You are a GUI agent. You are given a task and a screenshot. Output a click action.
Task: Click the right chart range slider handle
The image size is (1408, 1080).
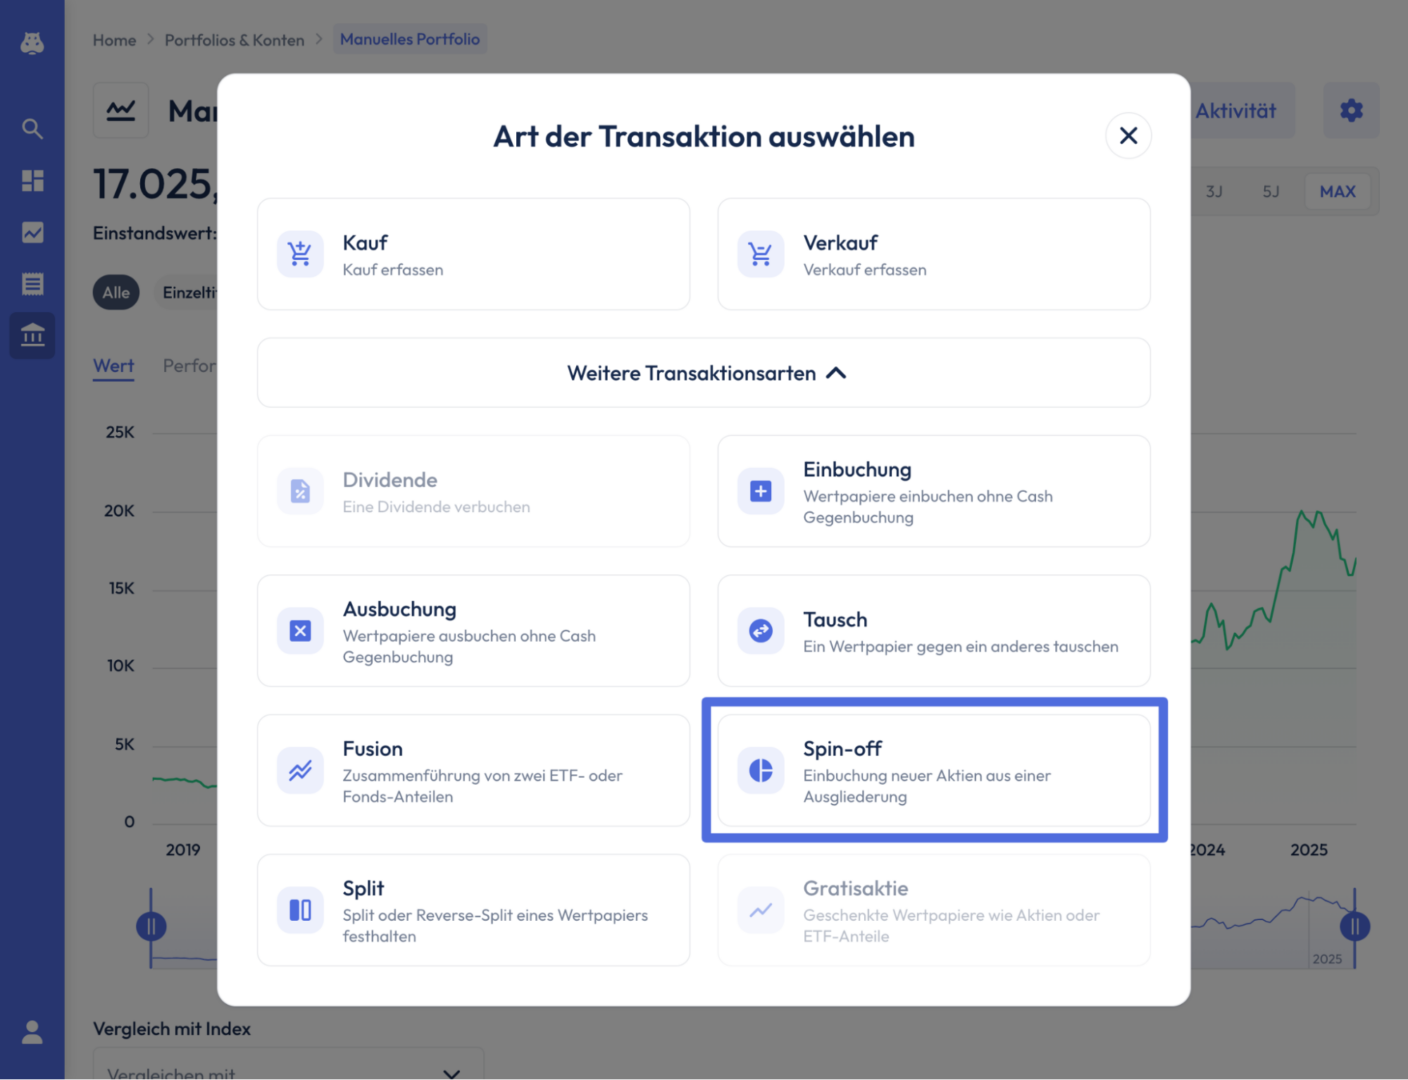point(1355,926)
